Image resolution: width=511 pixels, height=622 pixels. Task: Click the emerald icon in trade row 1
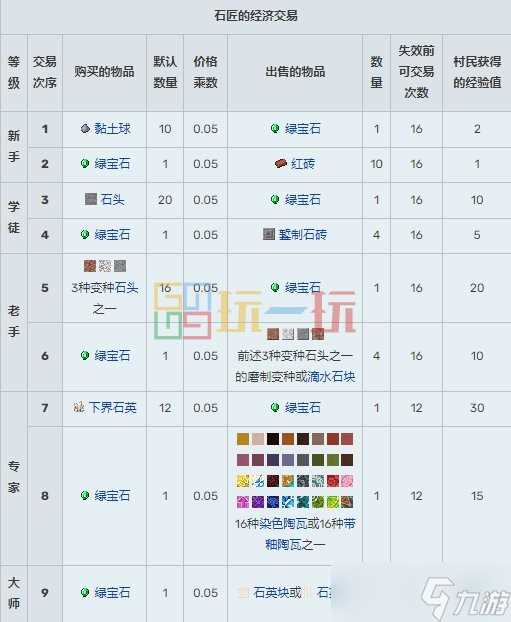pyautogui.click(x=275, y=129)
